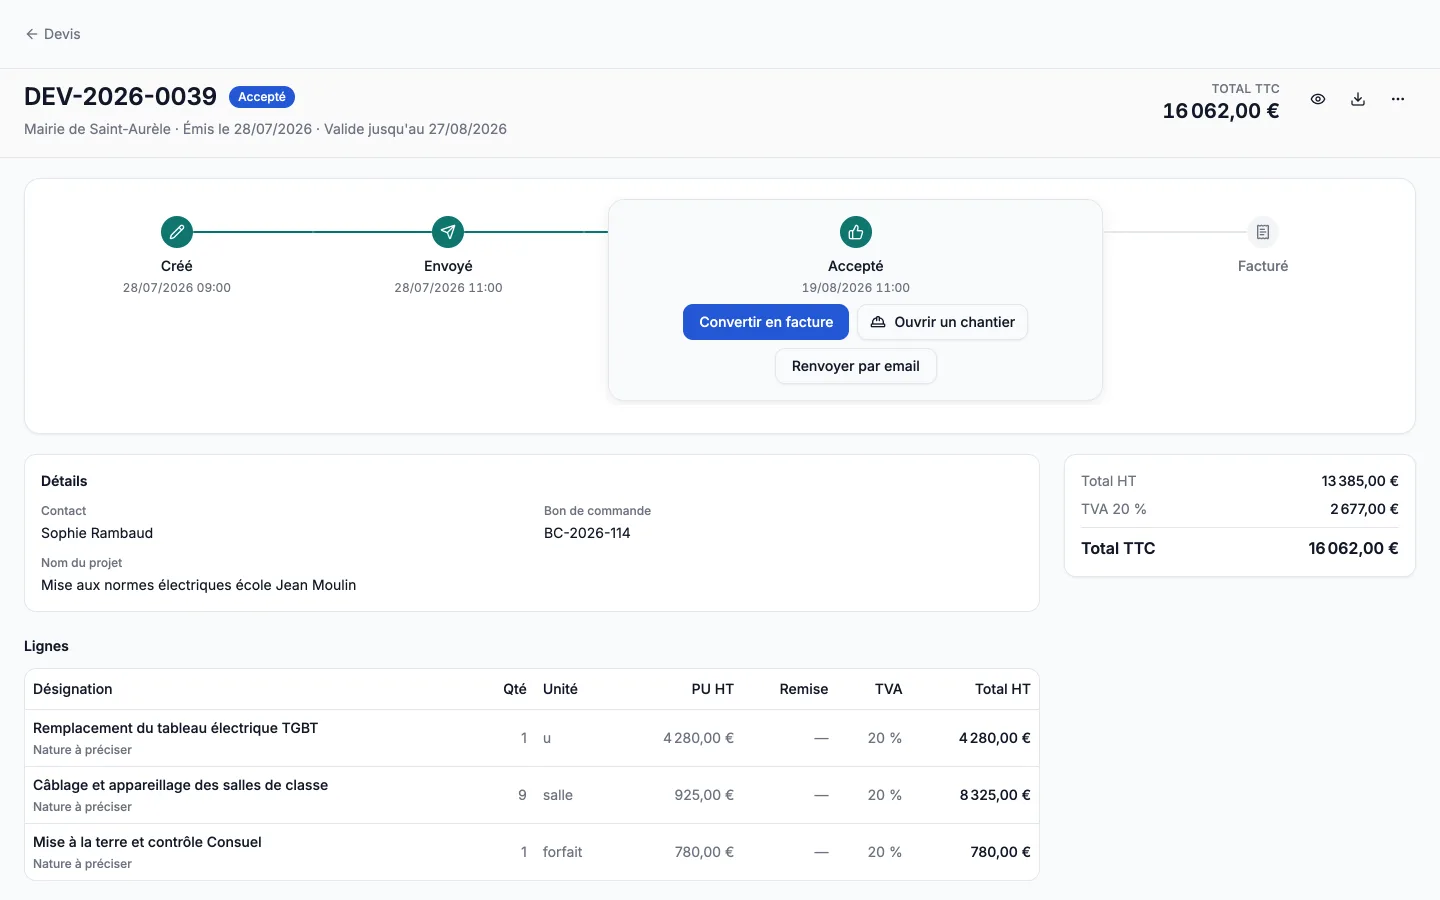Click the Accepté status badge
Viewport: 1440px width, 900px height.
[x=262, y=97]
